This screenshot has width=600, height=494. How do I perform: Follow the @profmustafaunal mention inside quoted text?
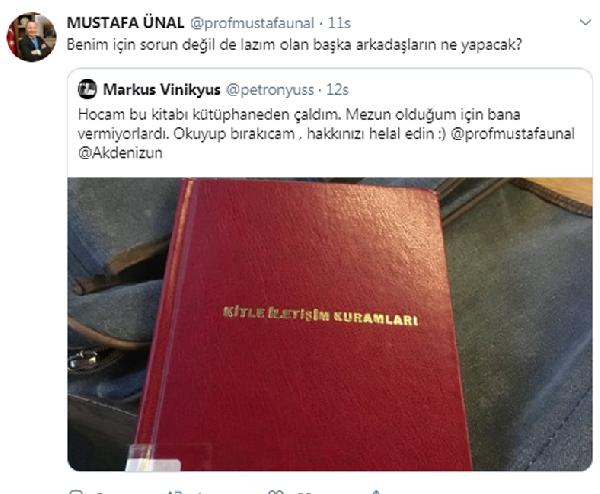coord(513,134)
